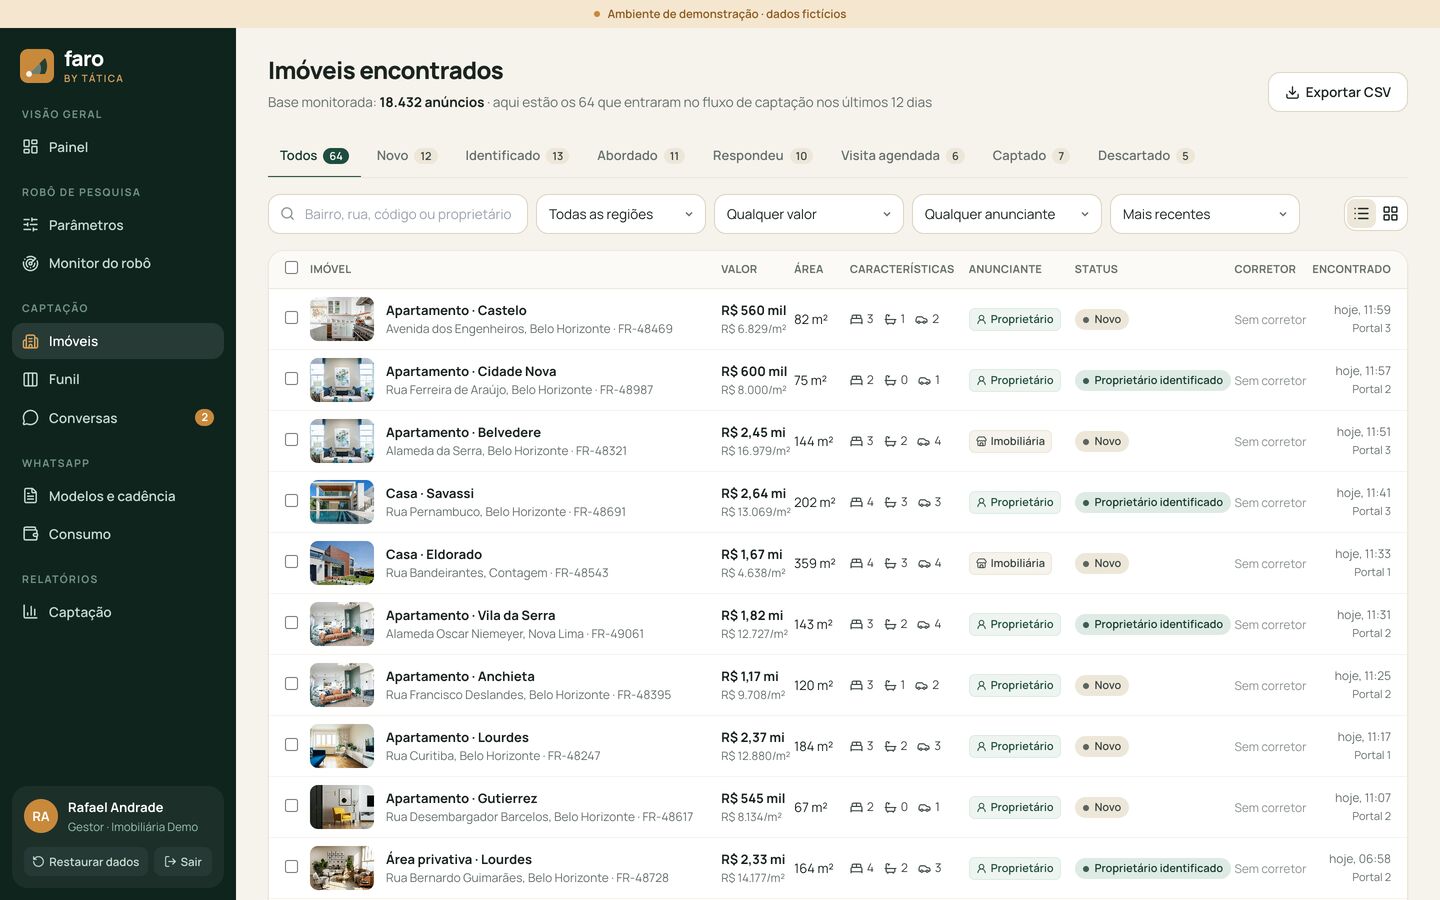The width and height of the screenshot is (1440, 900).
Task: Click the Exportar CSV button
Action: tap(1338, 92)
